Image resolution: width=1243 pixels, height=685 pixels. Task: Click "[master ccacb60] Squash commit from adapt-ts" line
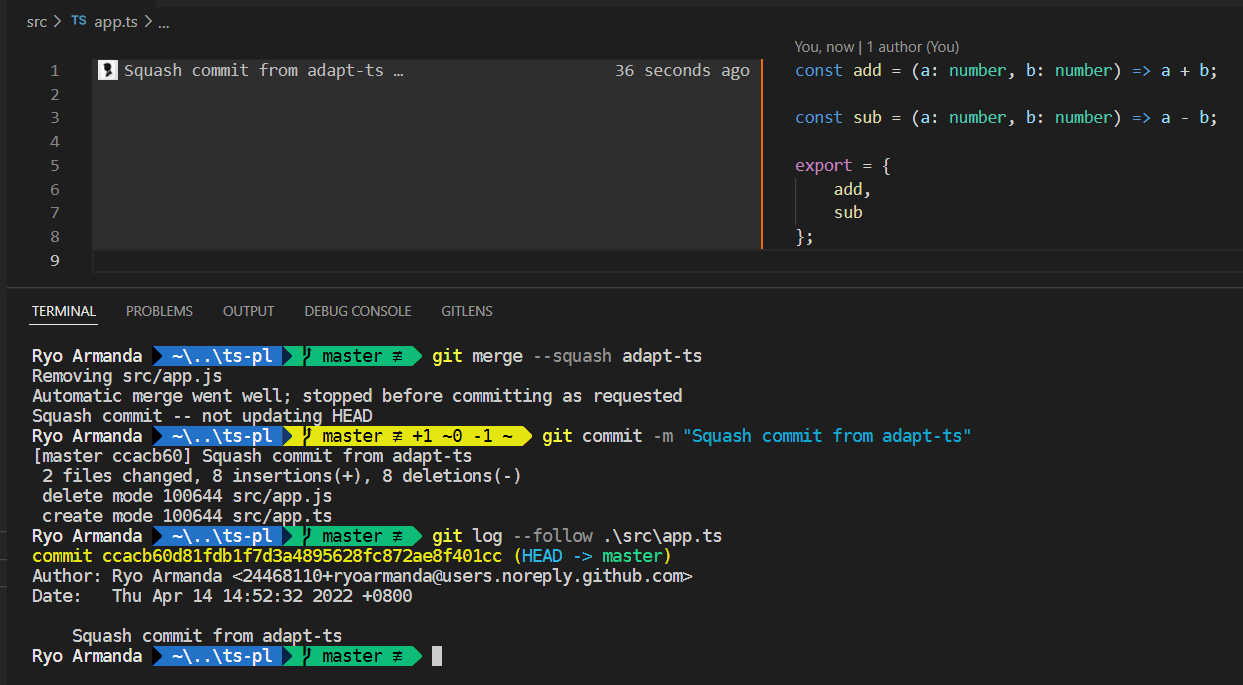click(x=252, y=456)
